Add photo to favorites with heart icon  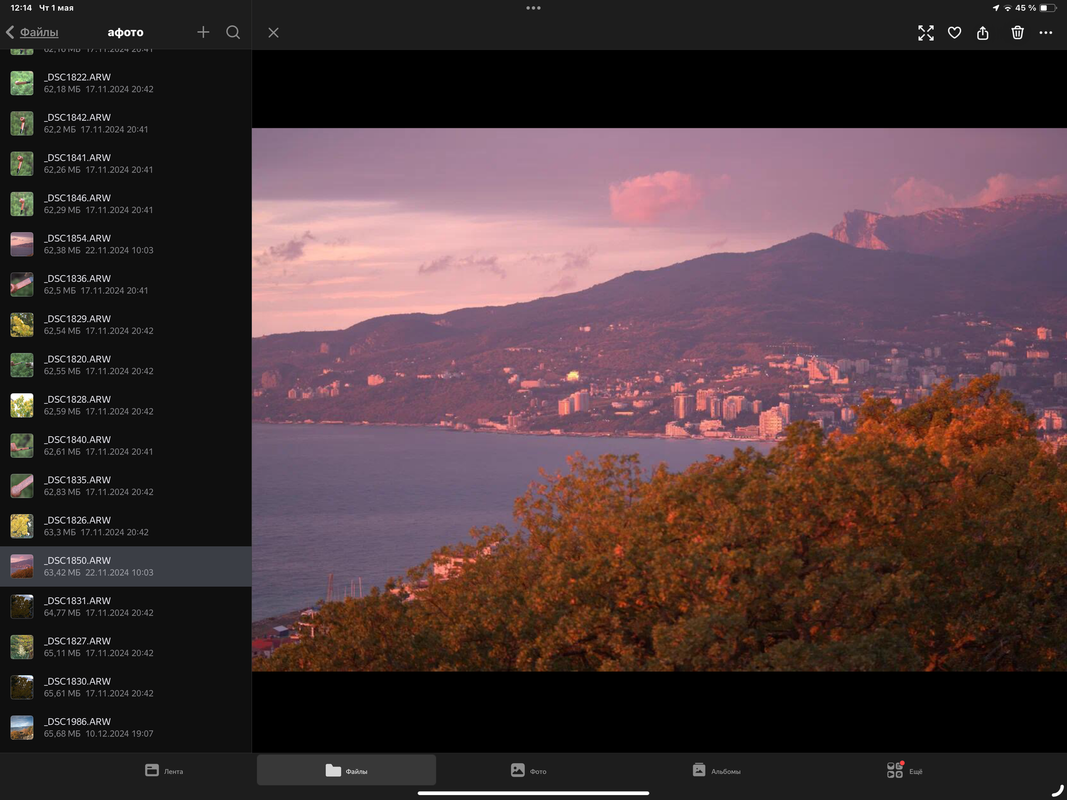point(954,33)
